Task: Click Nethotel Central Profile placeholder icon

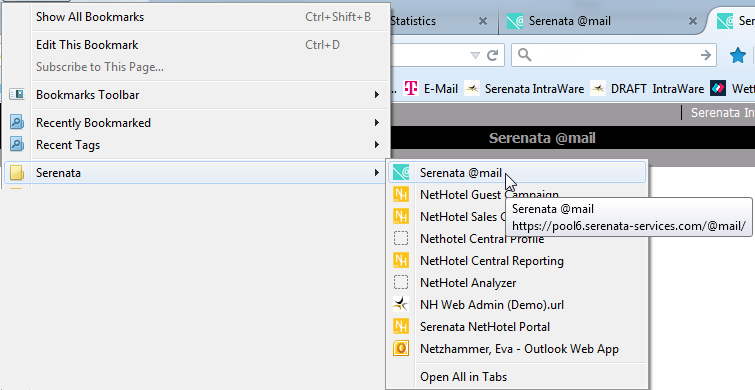Action: pos(401,238)
